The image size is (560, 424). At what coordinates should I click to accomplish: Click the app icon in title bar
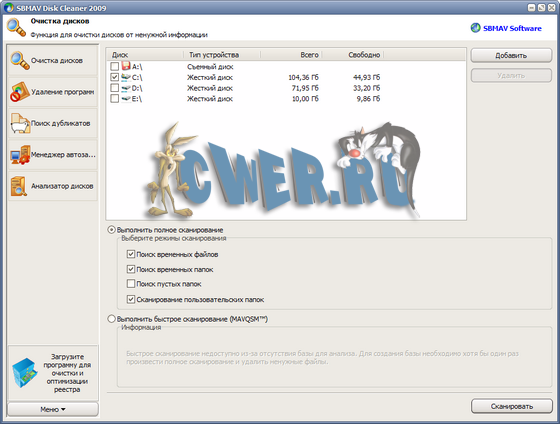[9, 8]
